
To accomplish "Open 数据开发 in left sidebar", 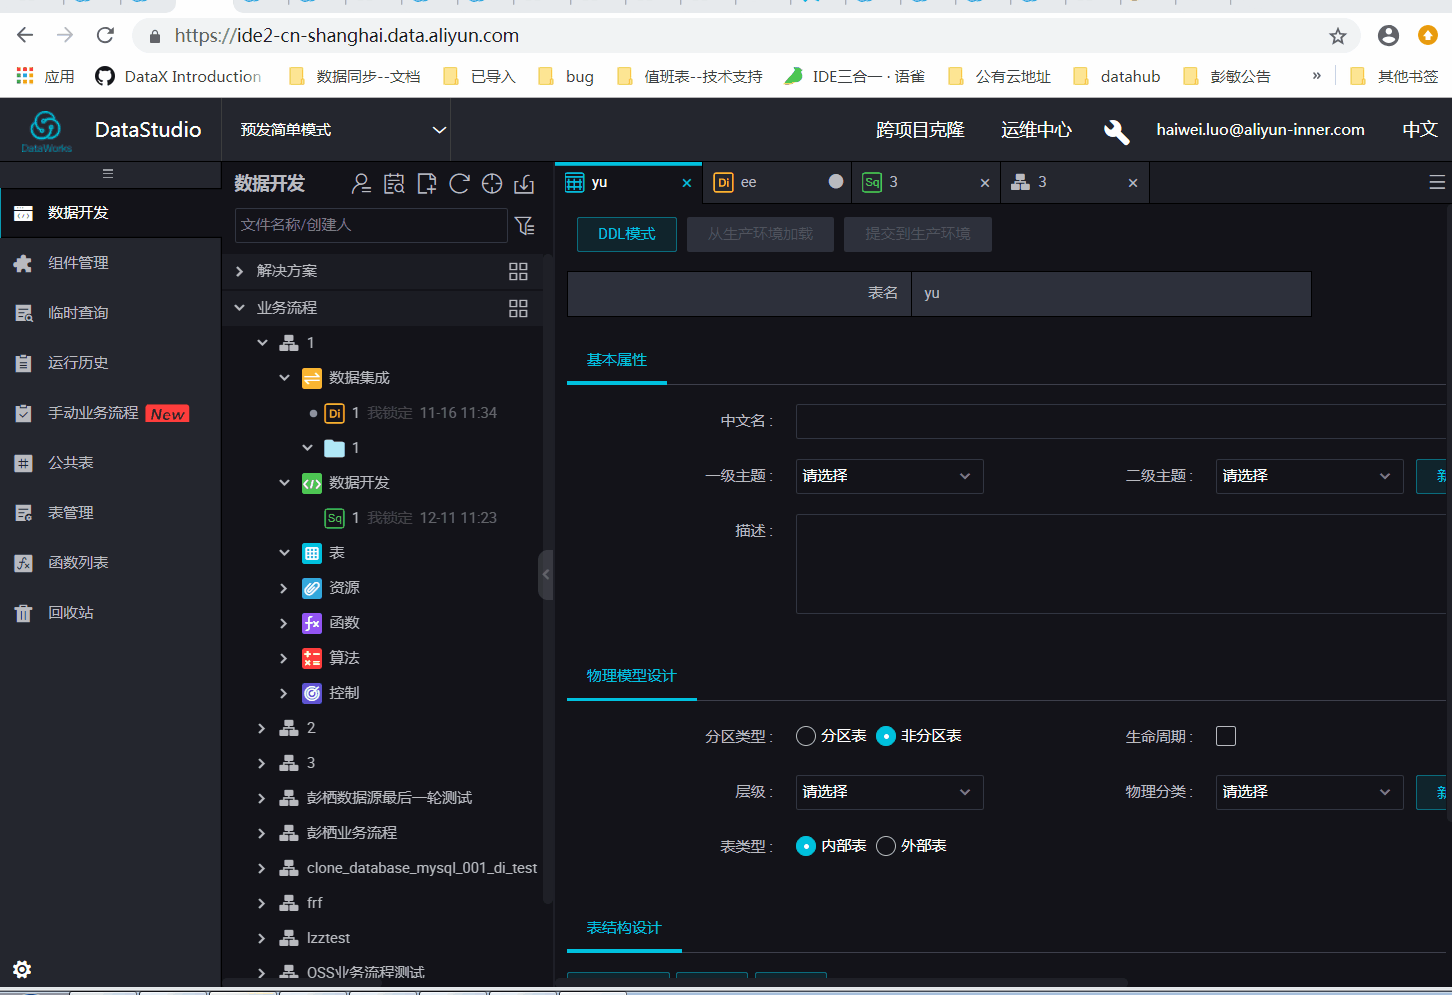I will (x=110, y=213).
